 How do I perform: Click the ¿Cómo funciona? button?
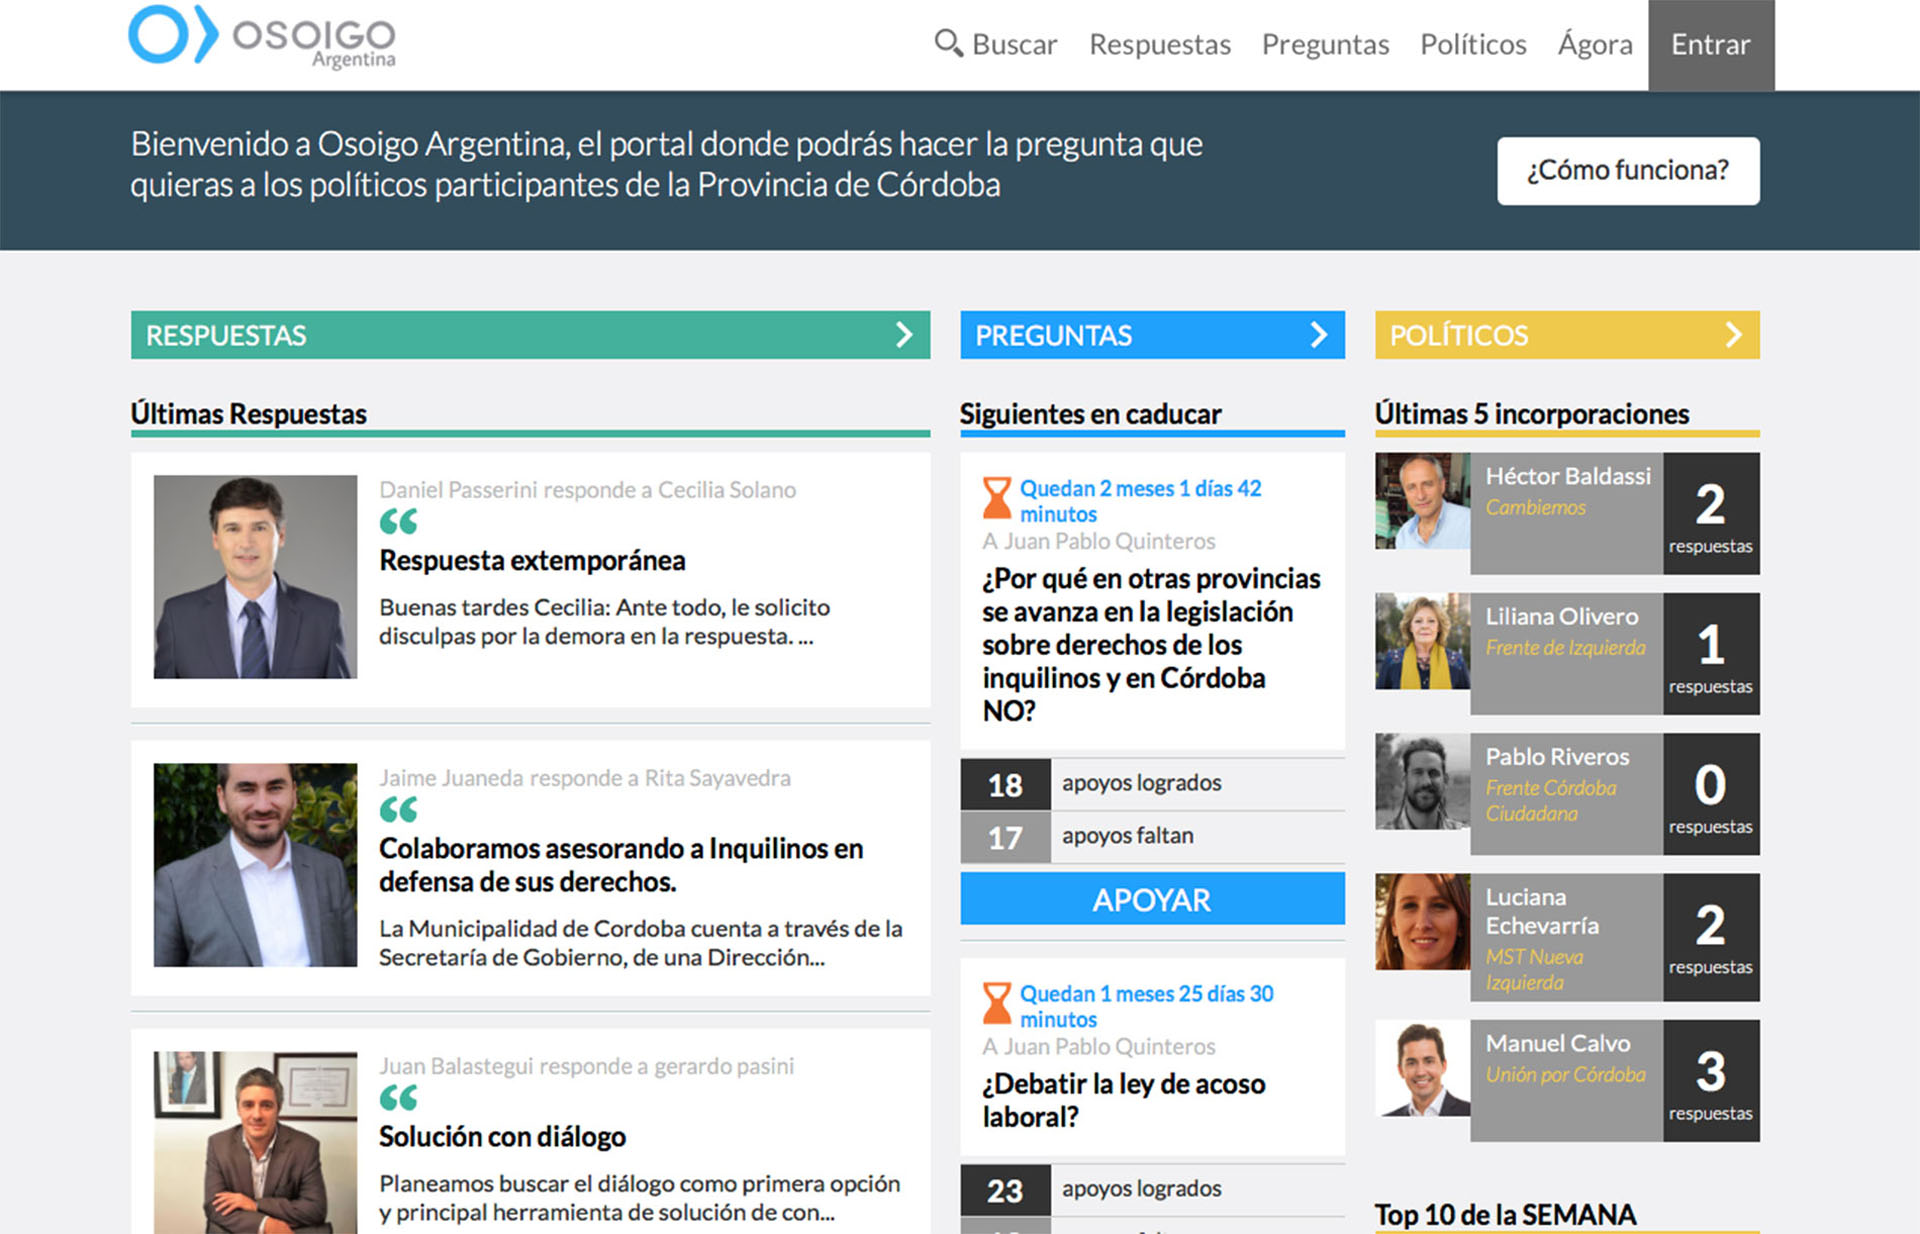coord(1627,171)
